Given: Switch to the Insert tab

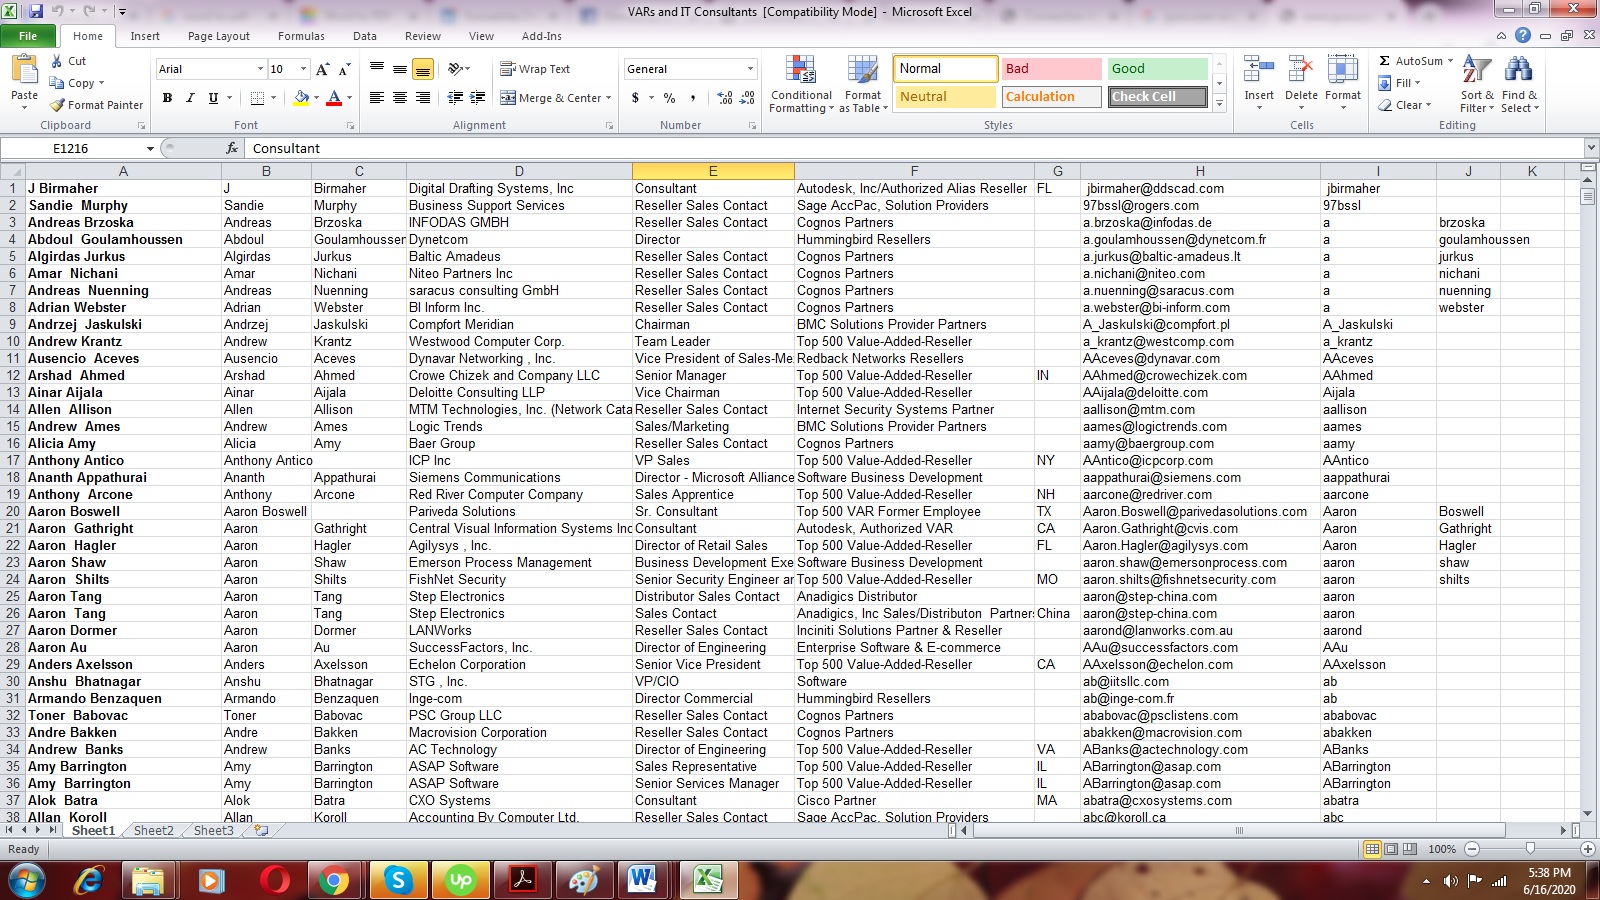Looking at the screenshot, I should [x=145, y=36].
